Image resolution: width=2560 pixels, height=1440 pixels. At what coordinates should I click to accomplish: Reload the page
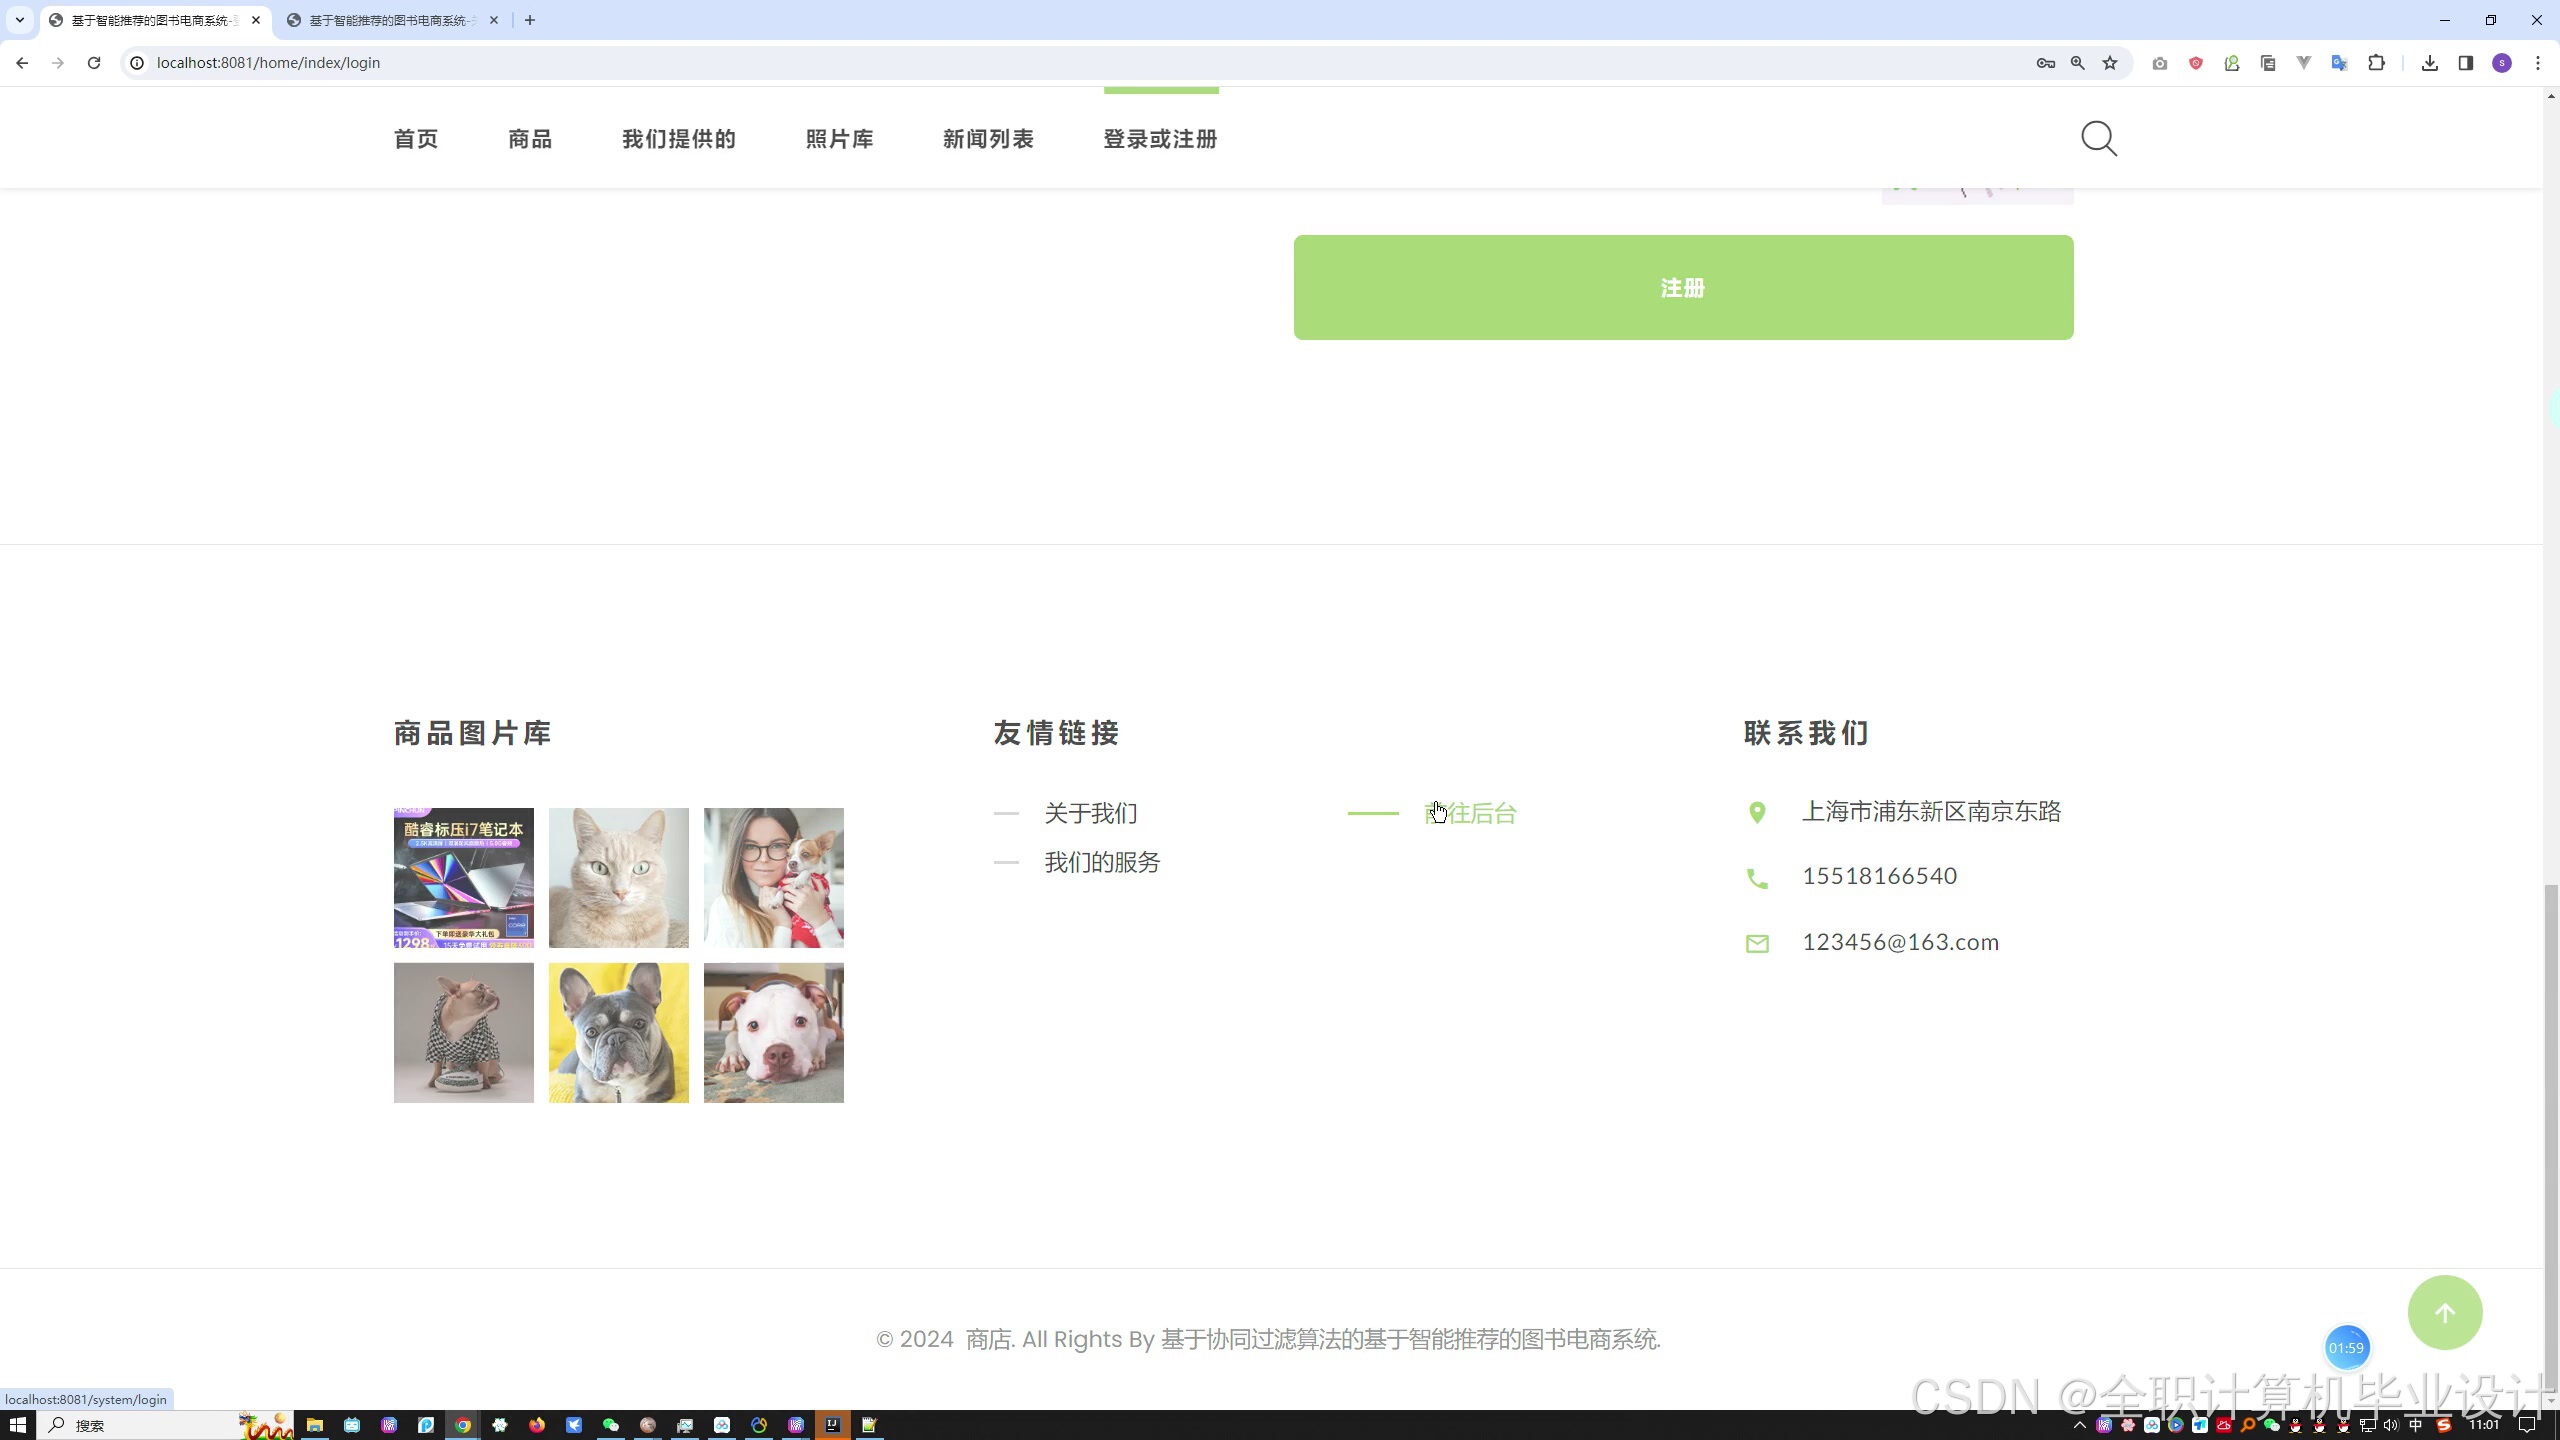pos(94,63)
